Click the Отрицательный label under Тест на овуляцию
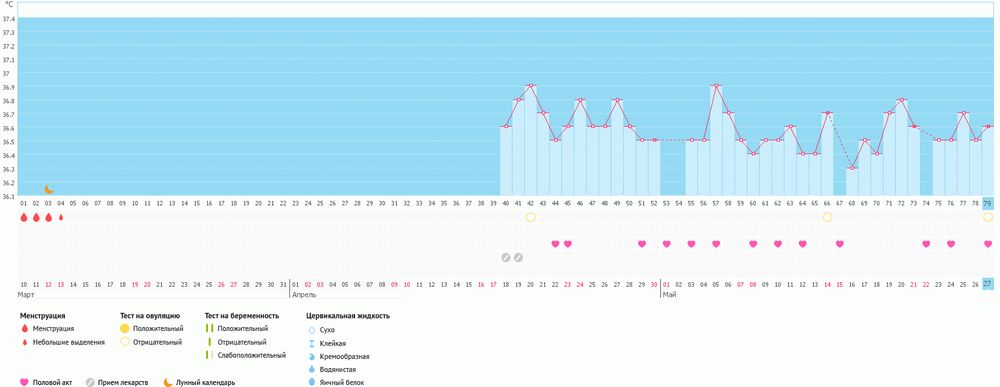Viewport: 1000px width, 387px height. 158,342
